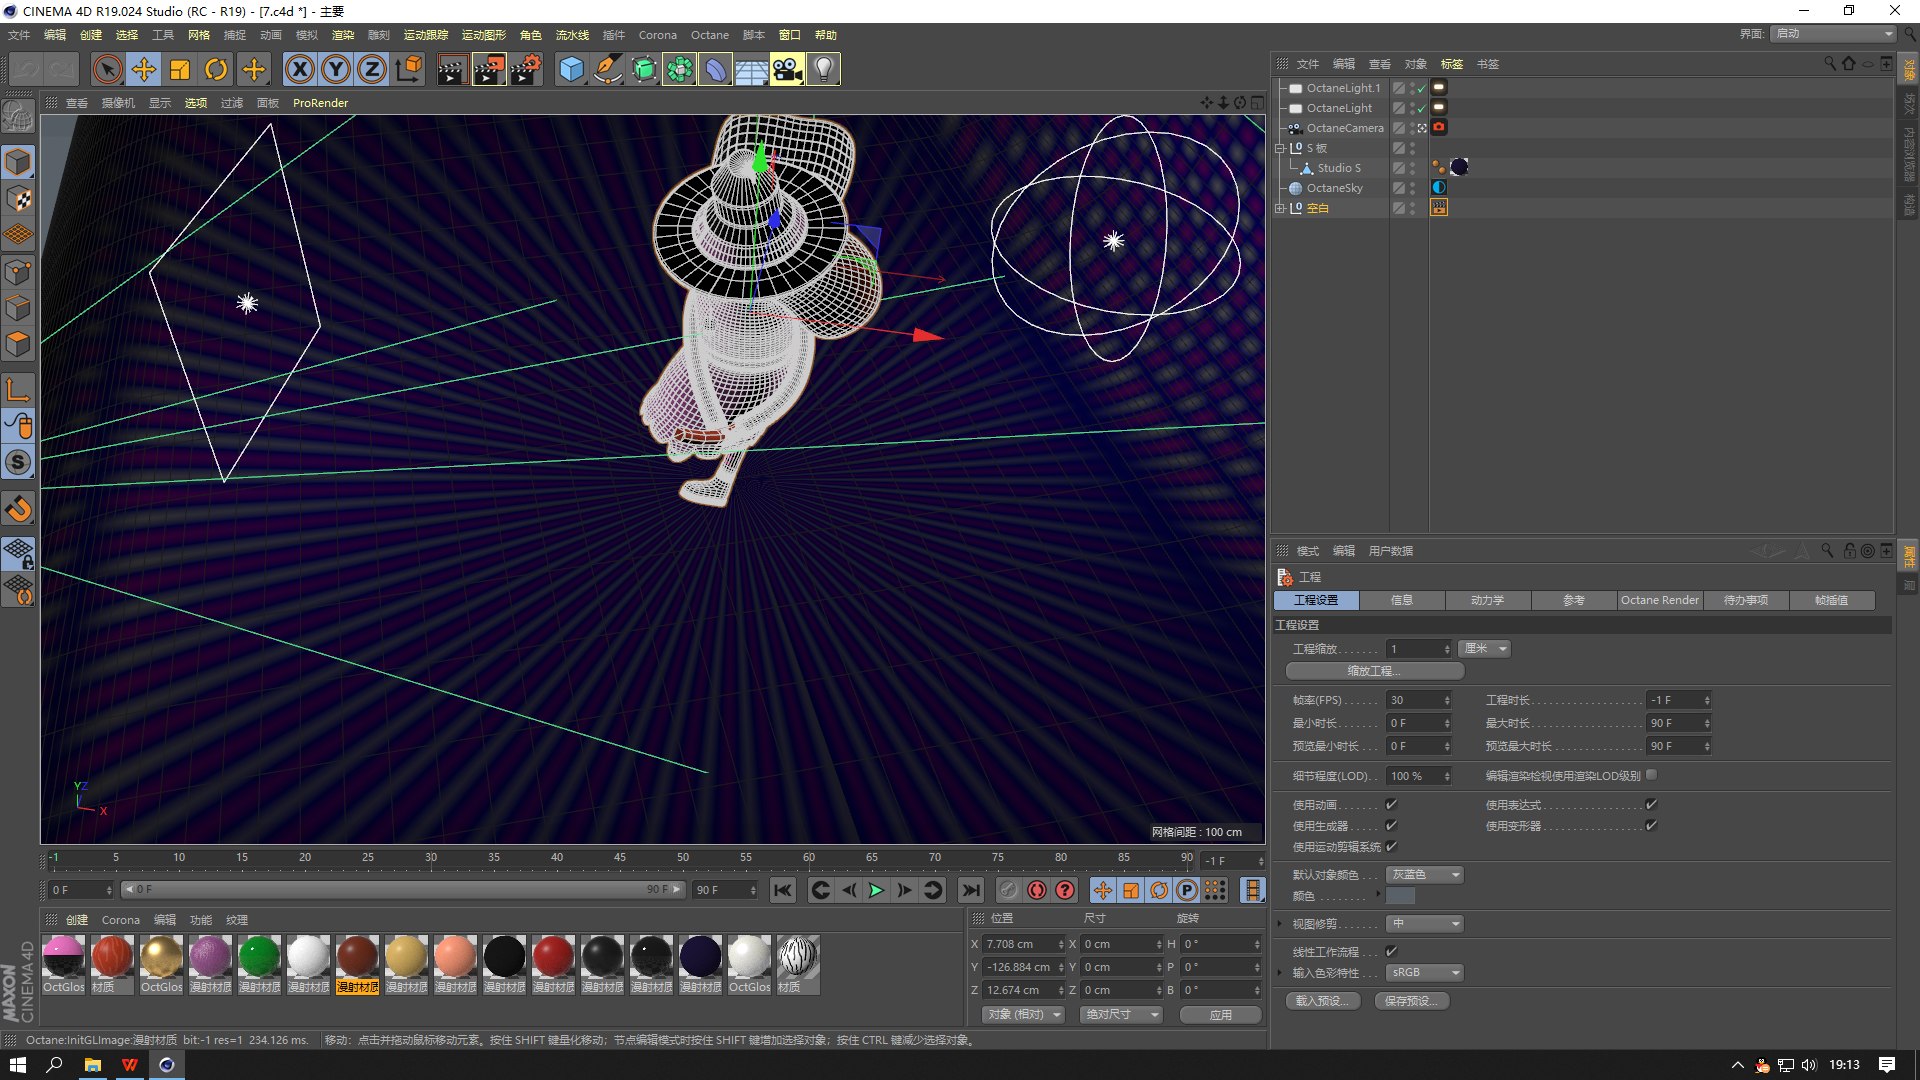Screen dimensions: 1920x1080
Task: Activate the Rotate tool in top toolbar
Action: click(216, 69)
